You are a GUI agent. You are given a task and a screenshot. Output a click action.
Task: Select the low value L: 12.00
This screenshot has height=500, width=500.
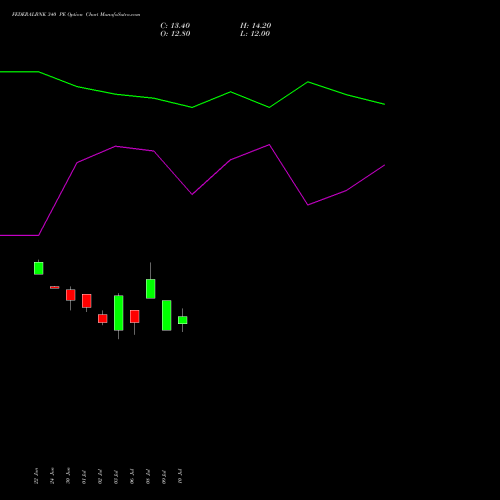pos(255,34)
